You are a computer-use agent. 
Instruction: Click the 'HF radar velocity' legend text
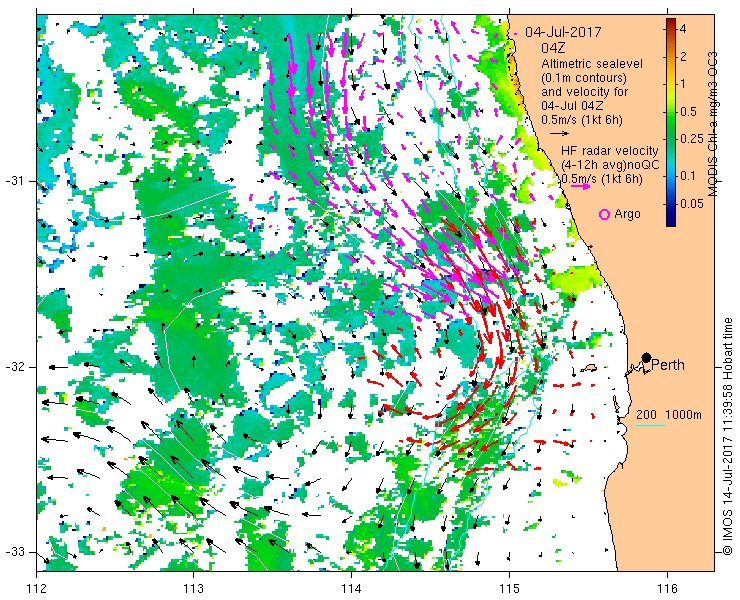click(x=610, y=151)
